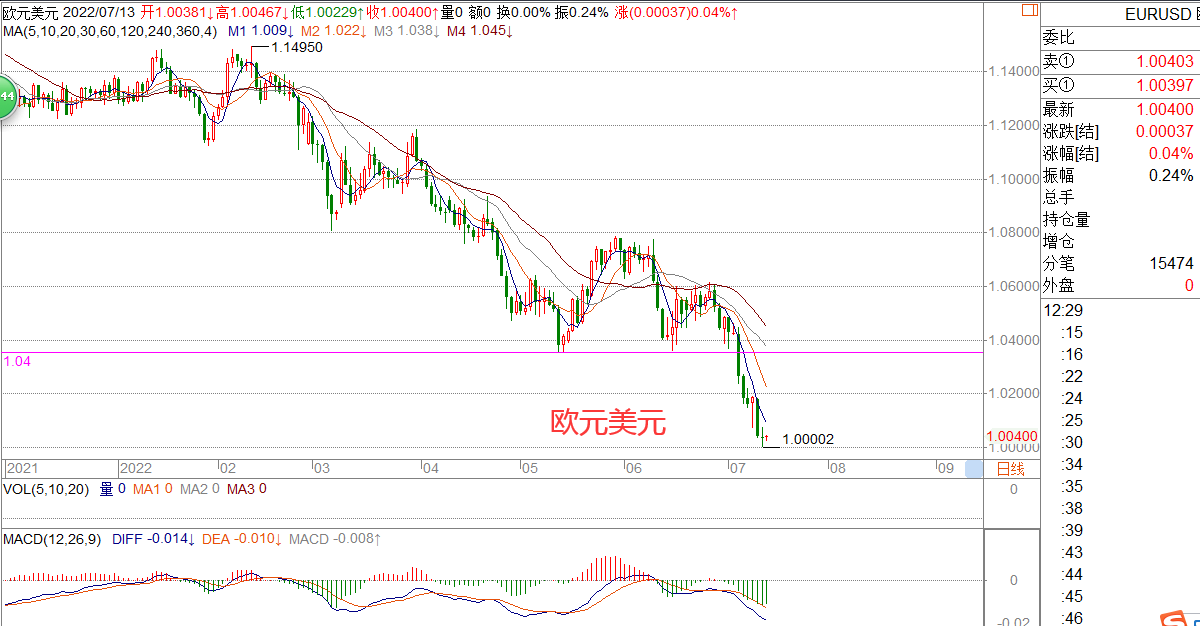The height and width of the screenshot is (626, 1200).
Task: Click the 07 month label on time axis
Action: (737, 468)
